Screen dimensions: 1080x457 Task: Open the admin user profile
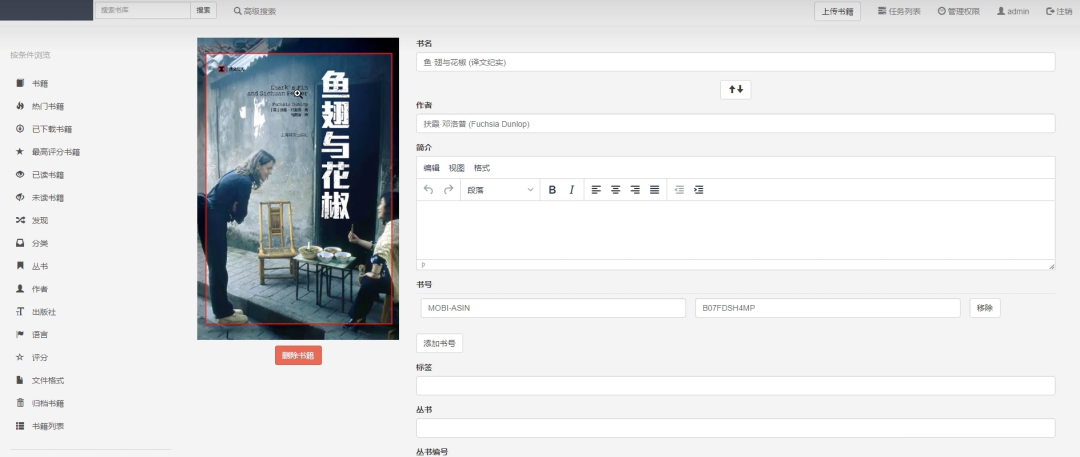pos(1013,11)
